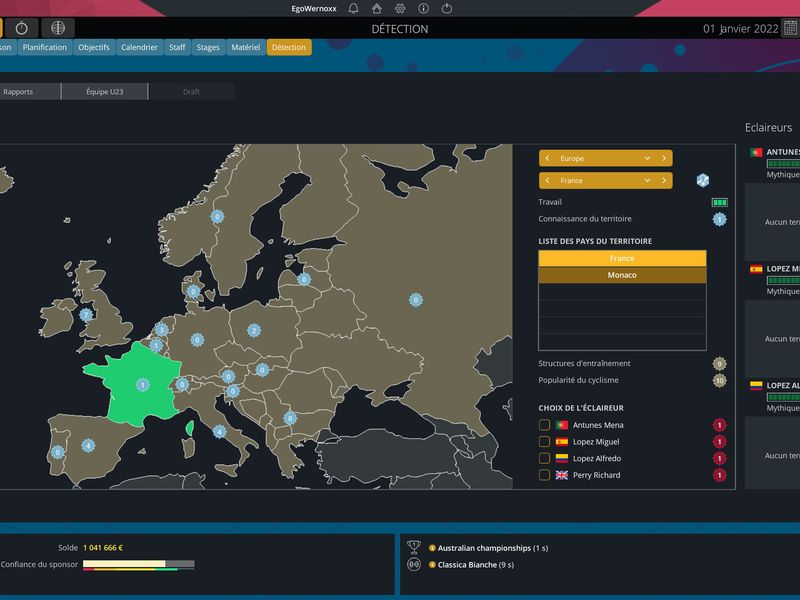Viewport: 800px width, 600px height.
Task: Open the Détection tab
Action: point(289,47)
